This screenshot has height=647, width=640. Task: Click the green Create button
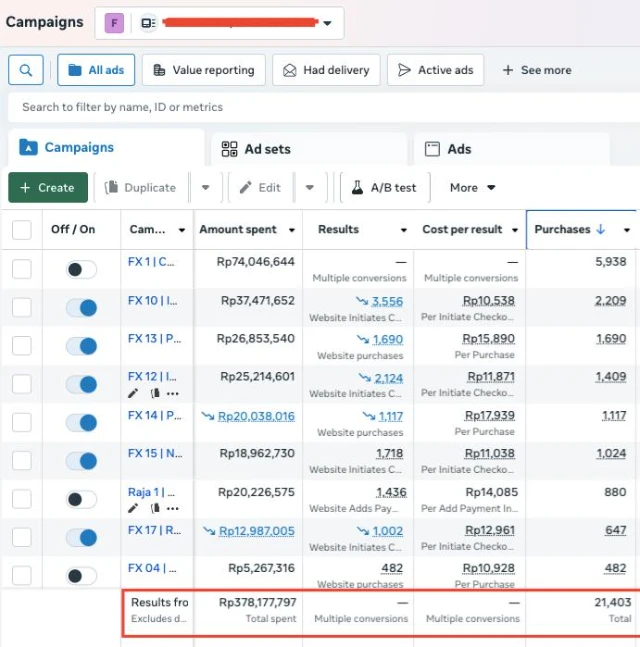click(x=47, y=187)
